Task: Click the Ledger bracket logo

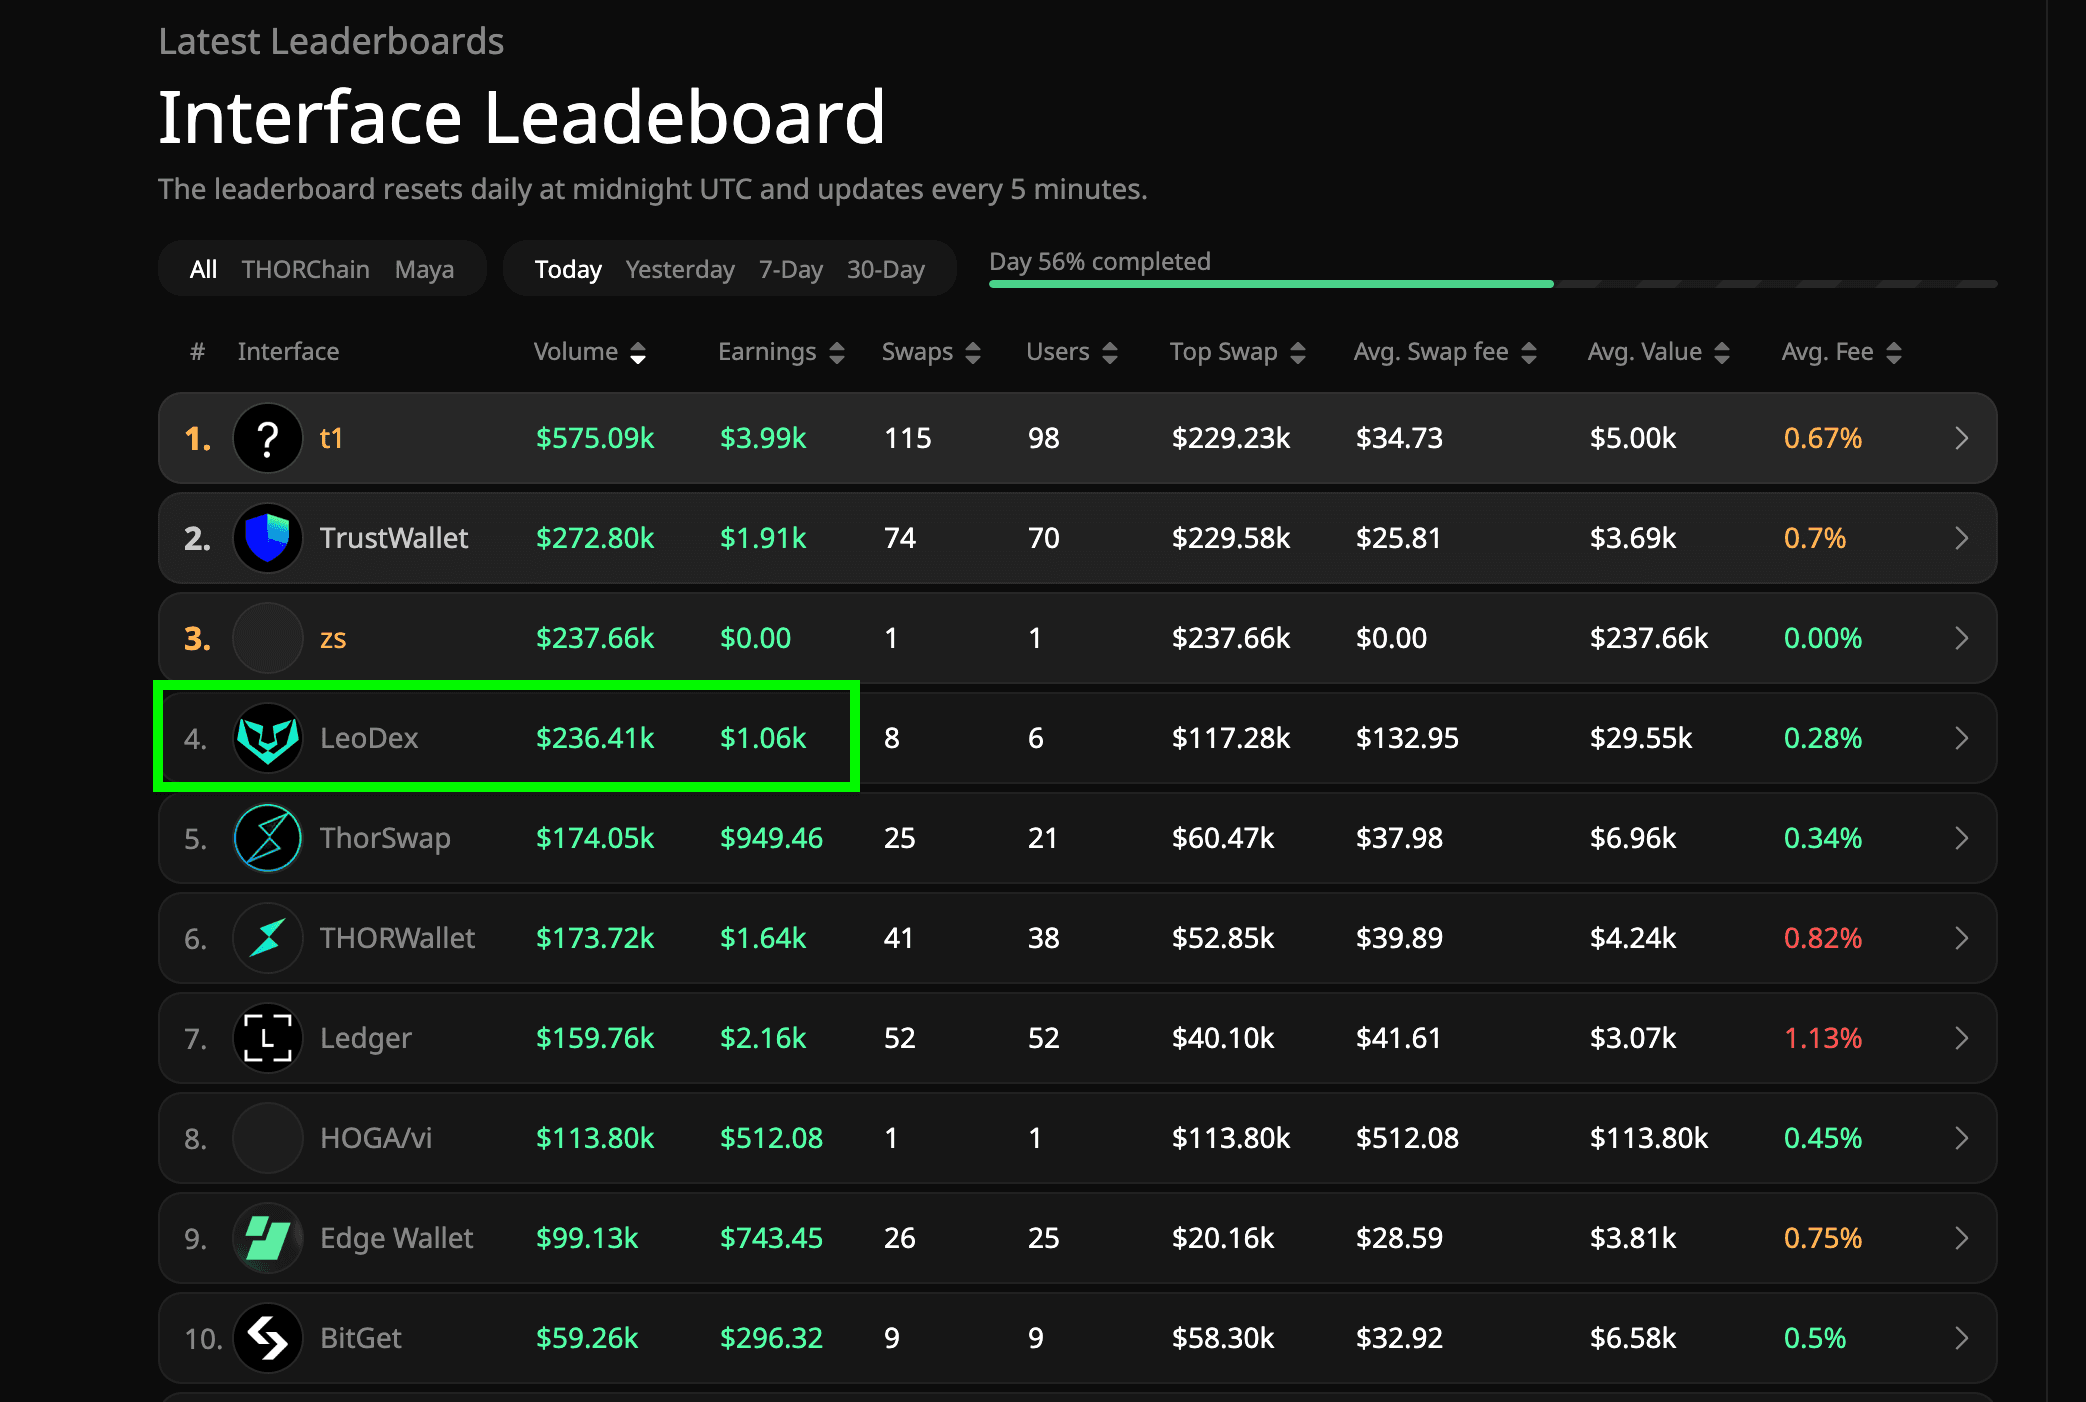Action: coord(268,1038)
